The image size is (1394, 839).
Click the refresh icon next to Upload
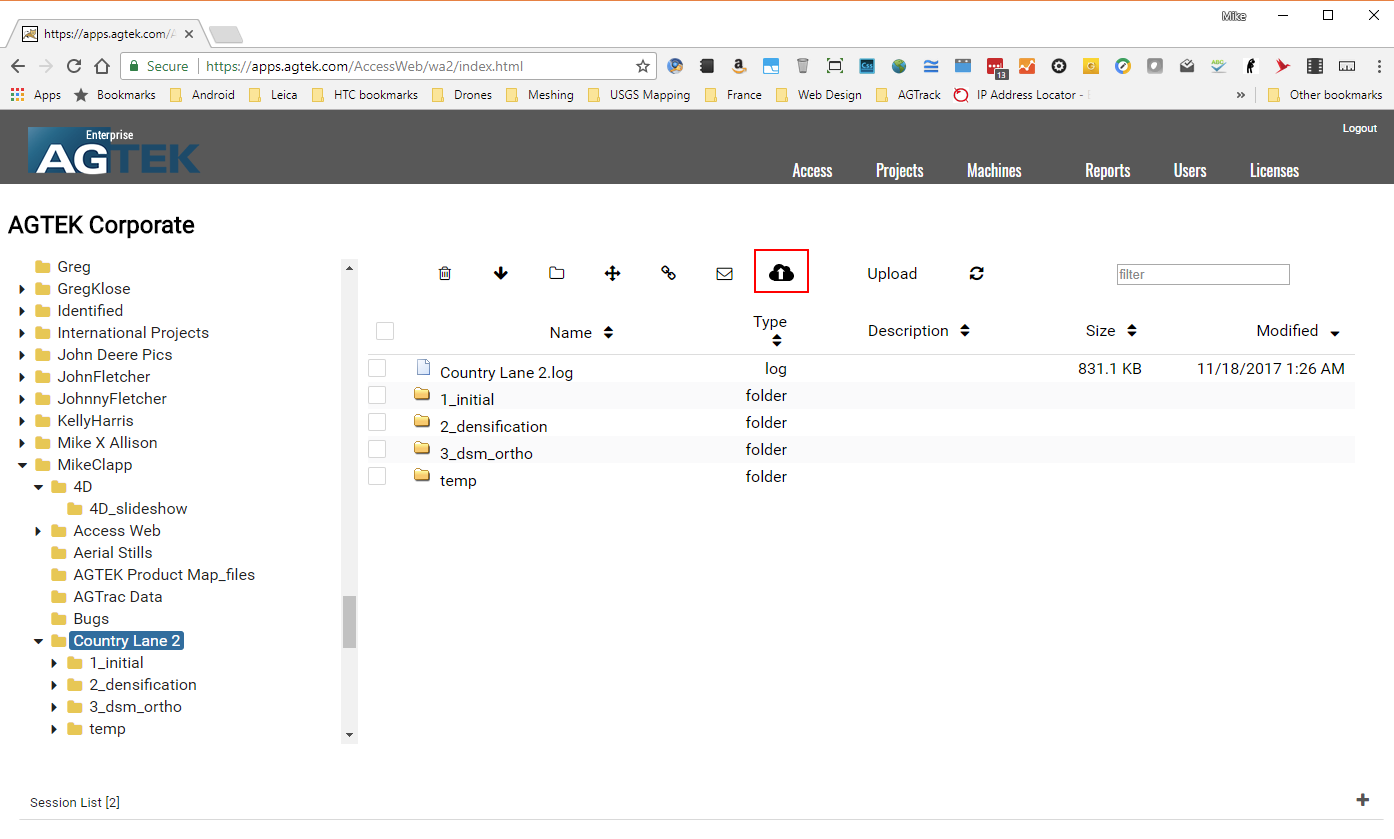pos(977,273)
